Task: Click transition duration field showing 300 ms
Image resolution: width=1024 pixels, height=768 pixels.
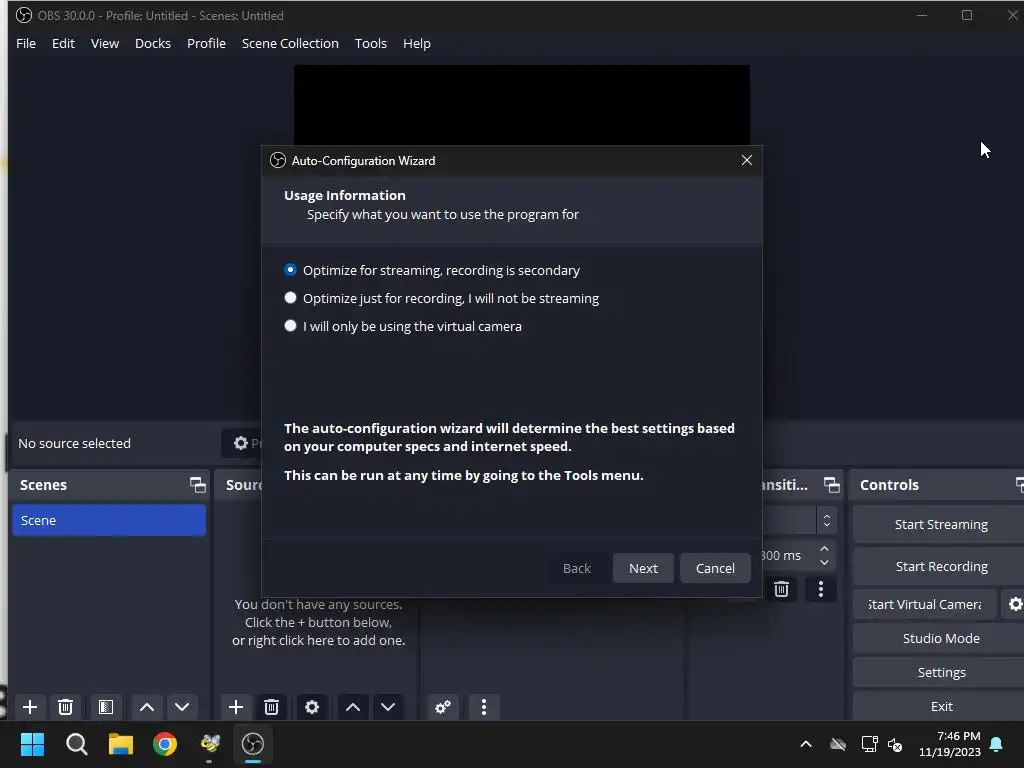Action: 788,556
